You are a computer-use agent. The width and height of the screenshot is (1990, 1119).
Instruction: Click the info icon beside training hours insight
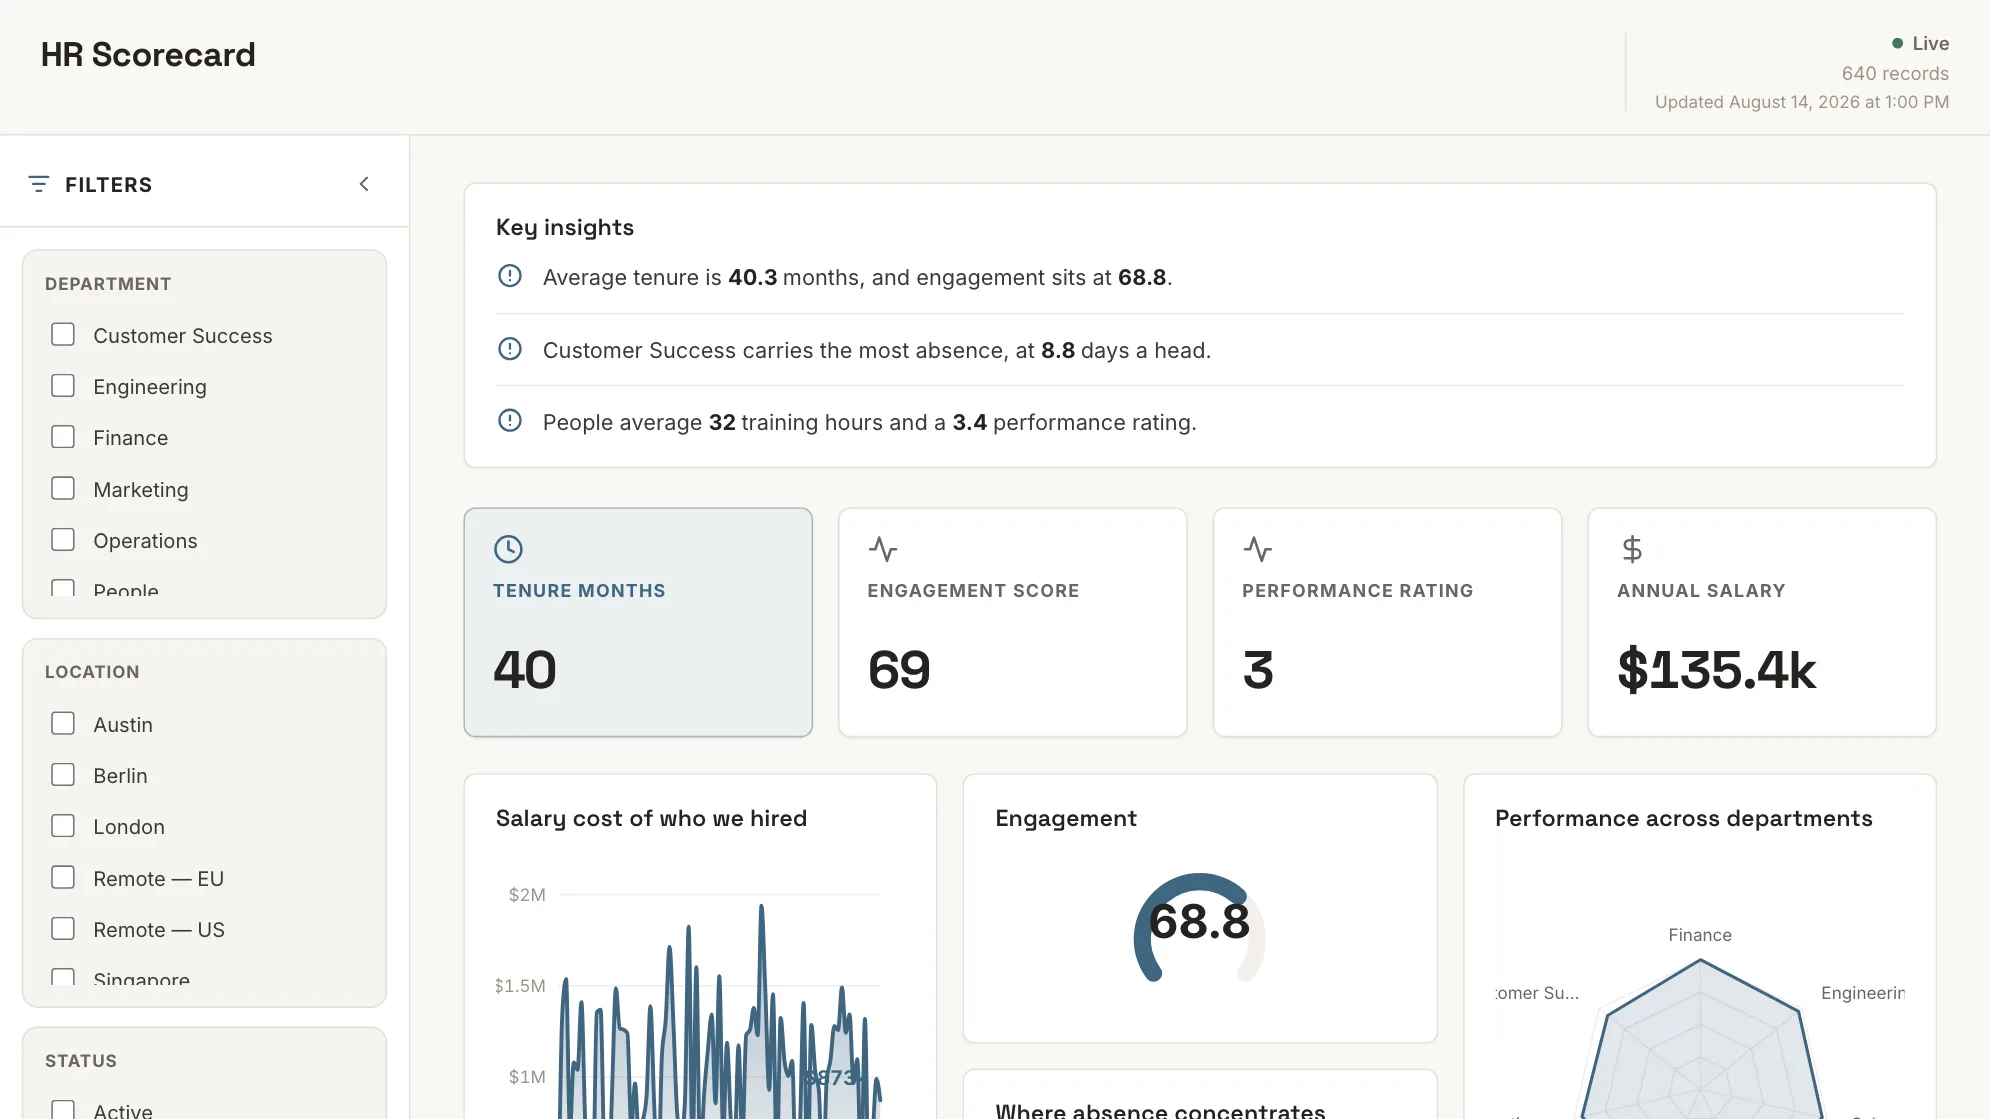[x=510, y=421]
